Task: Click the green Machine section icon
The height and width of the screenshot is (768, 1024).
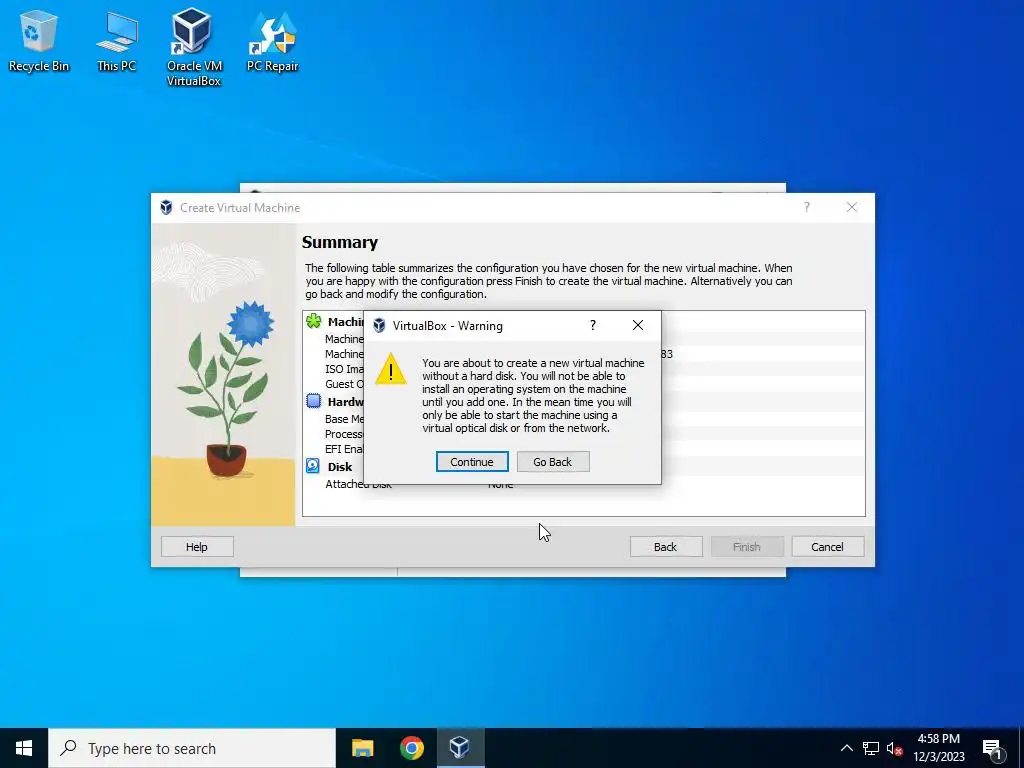Action: [x=313, y=321]
